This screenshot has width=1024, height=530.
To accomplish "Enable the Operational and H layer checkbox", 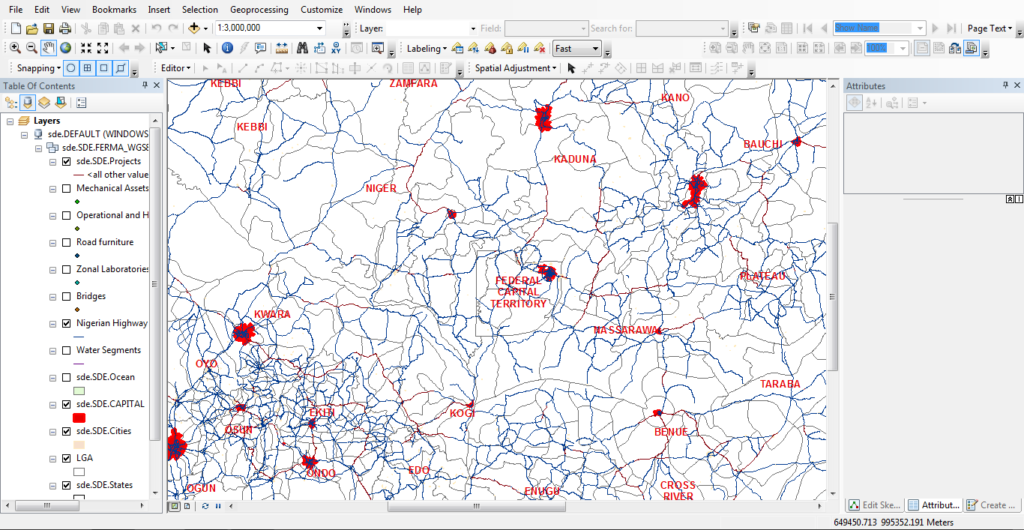I will [x=66, y=215].
